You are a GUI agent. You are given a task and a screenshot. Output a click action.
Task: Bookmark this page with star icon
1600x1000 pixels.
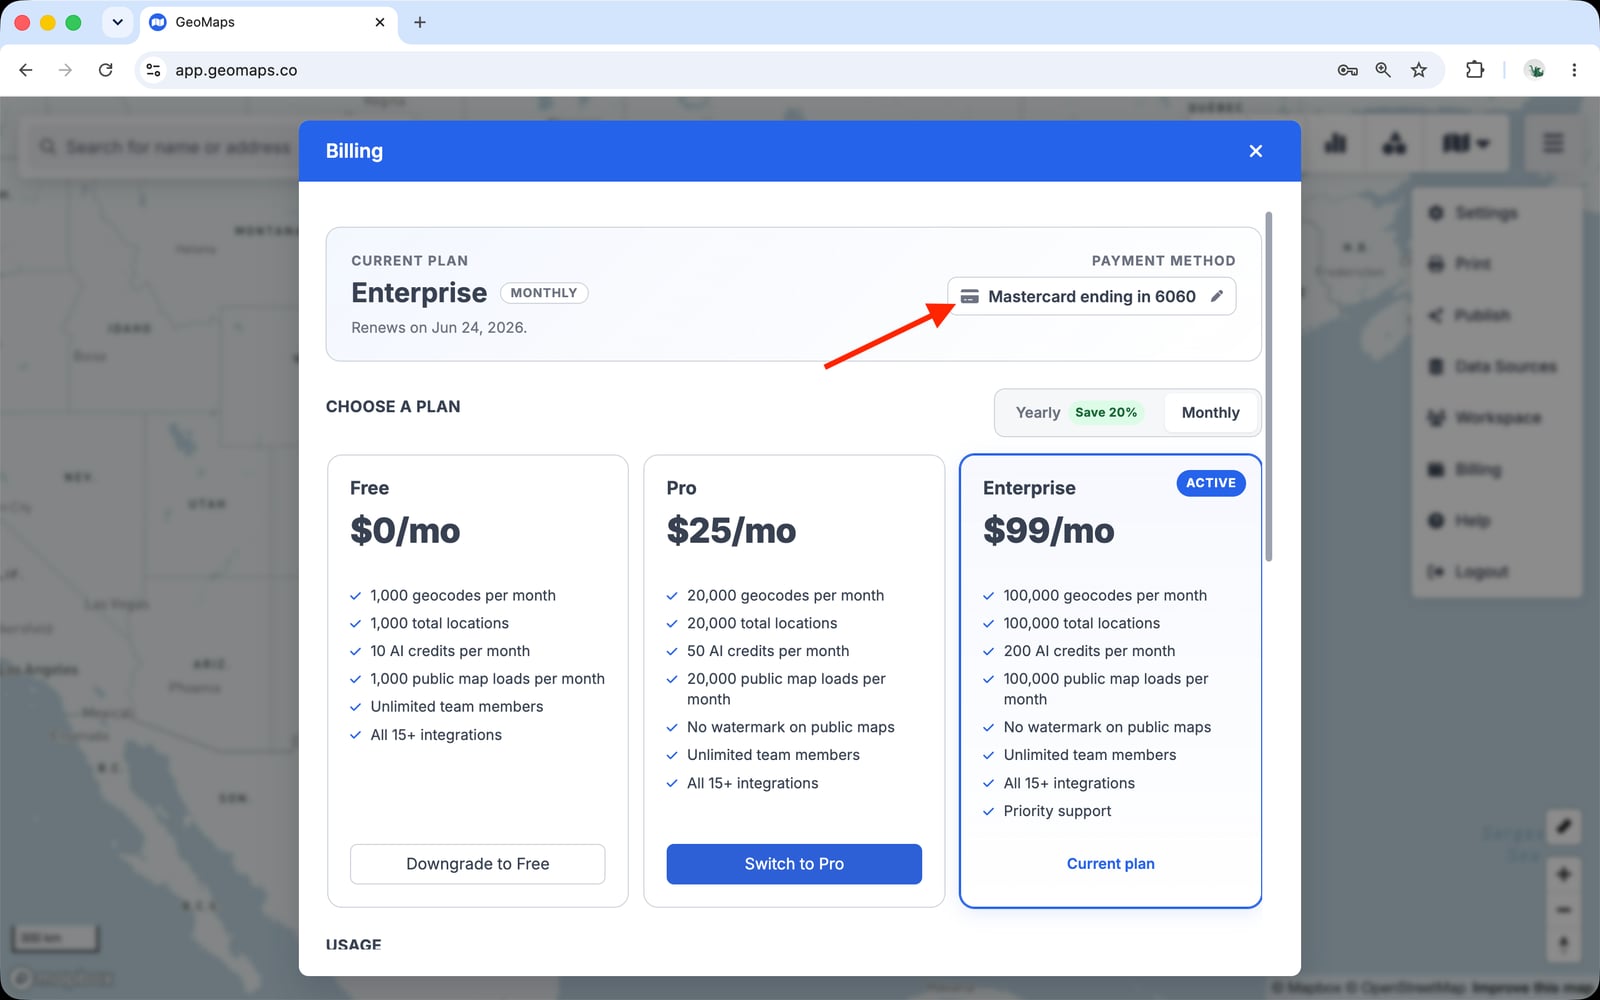point(1419,70)
